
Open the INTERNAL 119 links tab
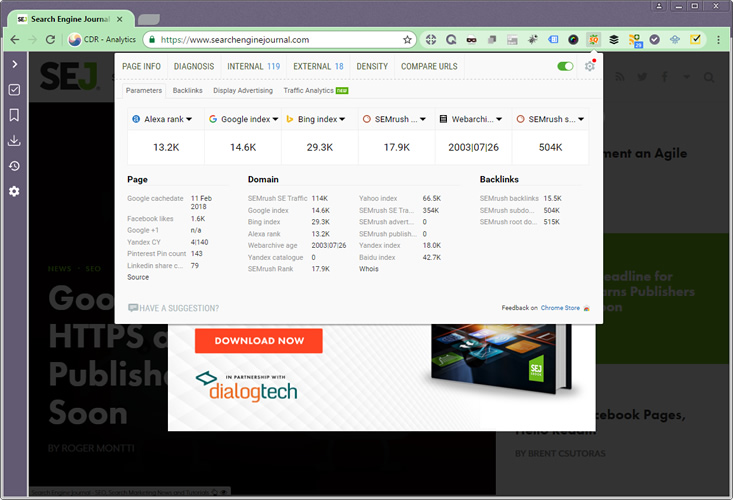click(x=253, y=66)
